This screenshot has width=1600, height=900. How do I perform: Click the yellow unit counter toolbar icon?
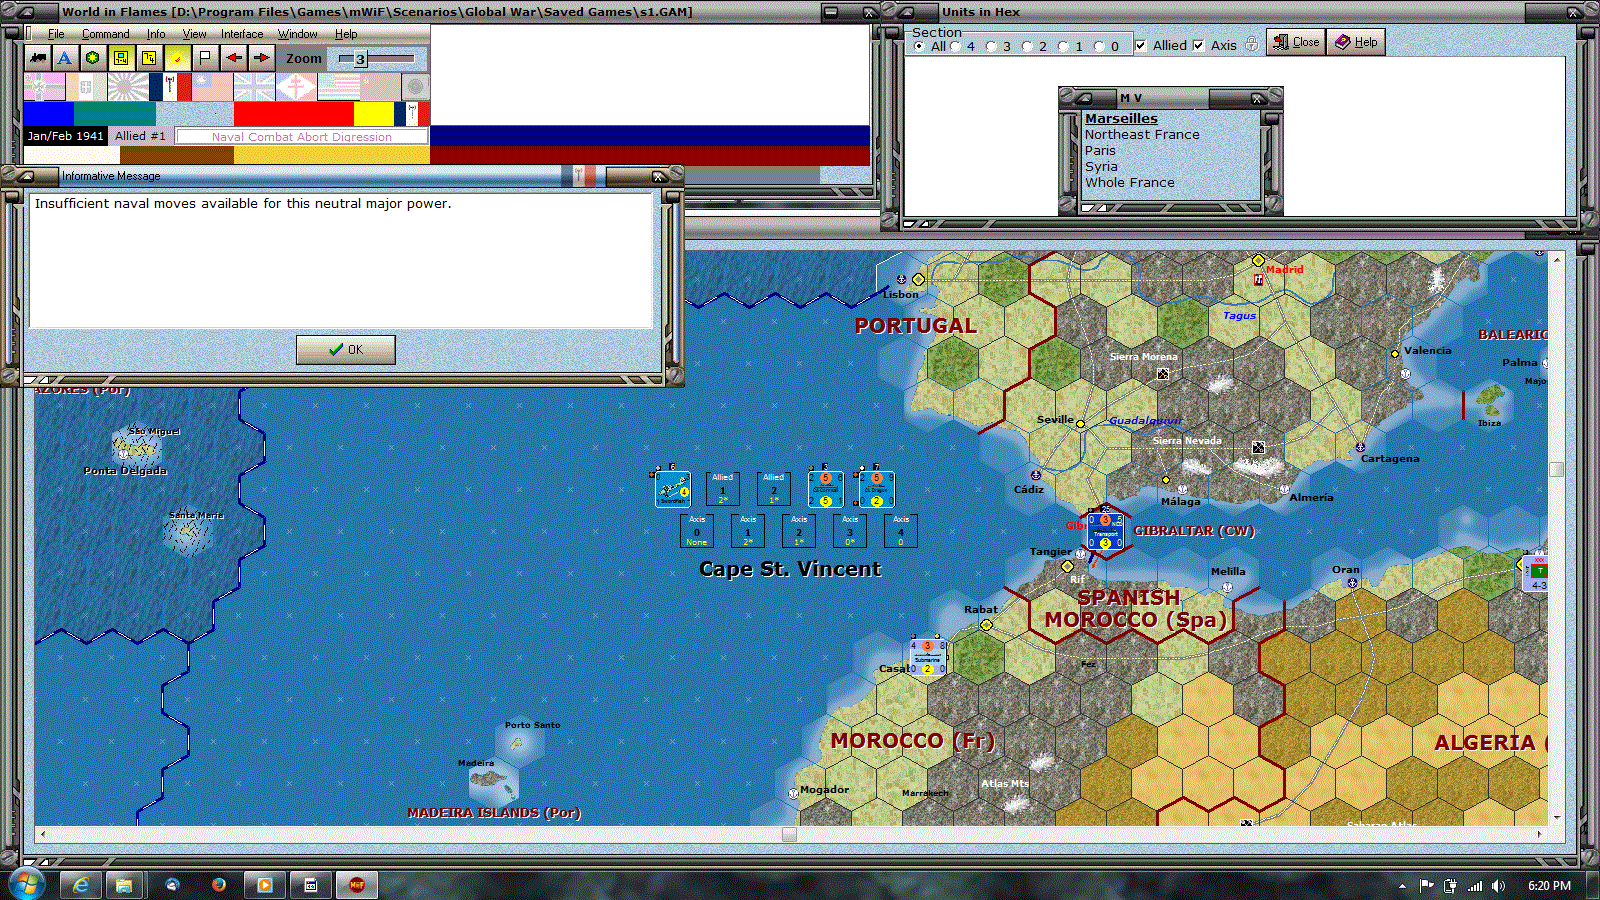pyautogui.click(x=121, y=58)
